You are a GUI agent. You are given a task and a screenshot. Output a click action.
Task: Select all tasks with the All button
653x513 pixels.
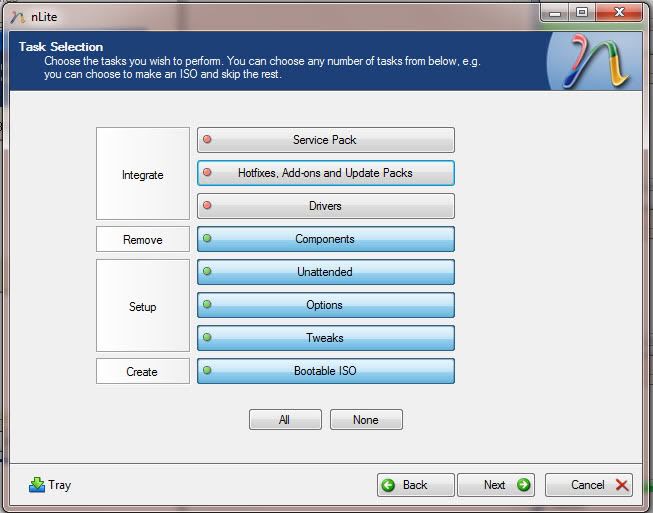(285, 419)
